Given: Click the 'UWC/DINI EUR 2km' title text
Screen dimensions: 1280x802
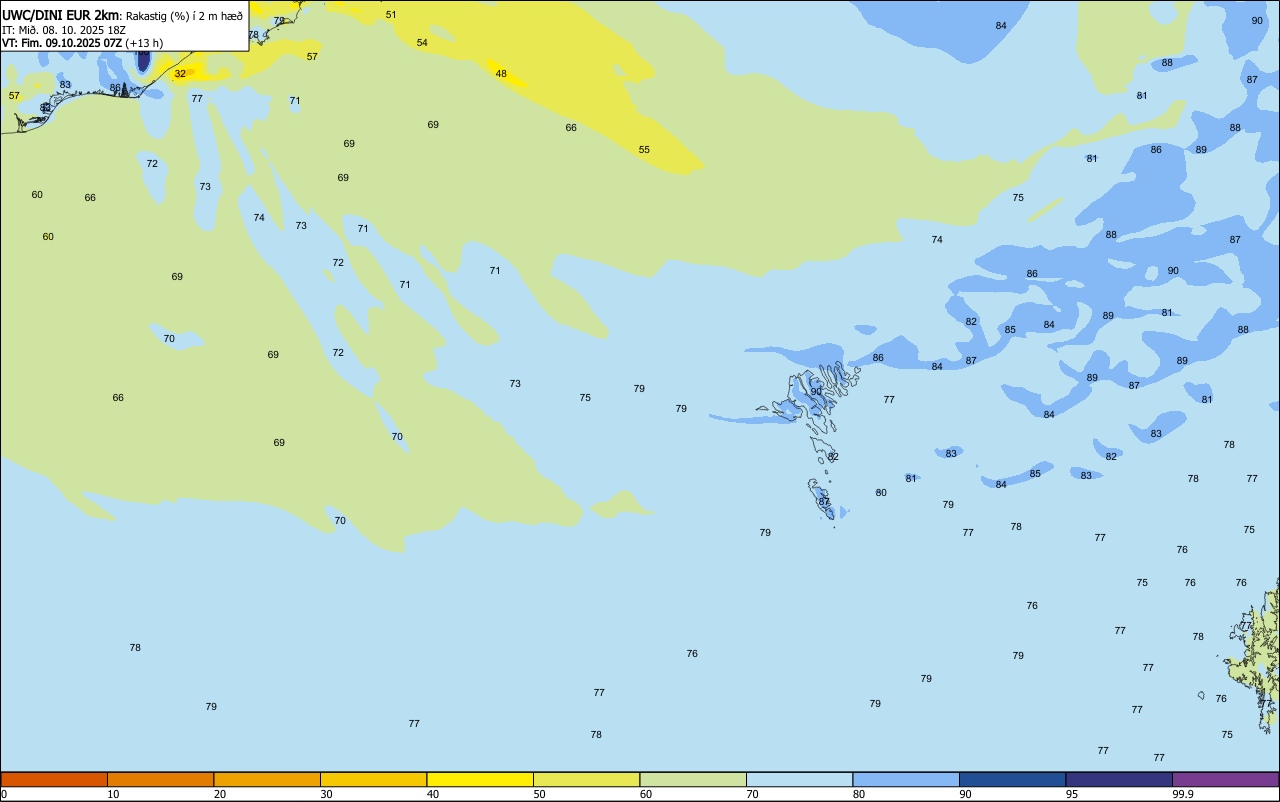Looking at the screenshot, I should [x=61, y=15].
